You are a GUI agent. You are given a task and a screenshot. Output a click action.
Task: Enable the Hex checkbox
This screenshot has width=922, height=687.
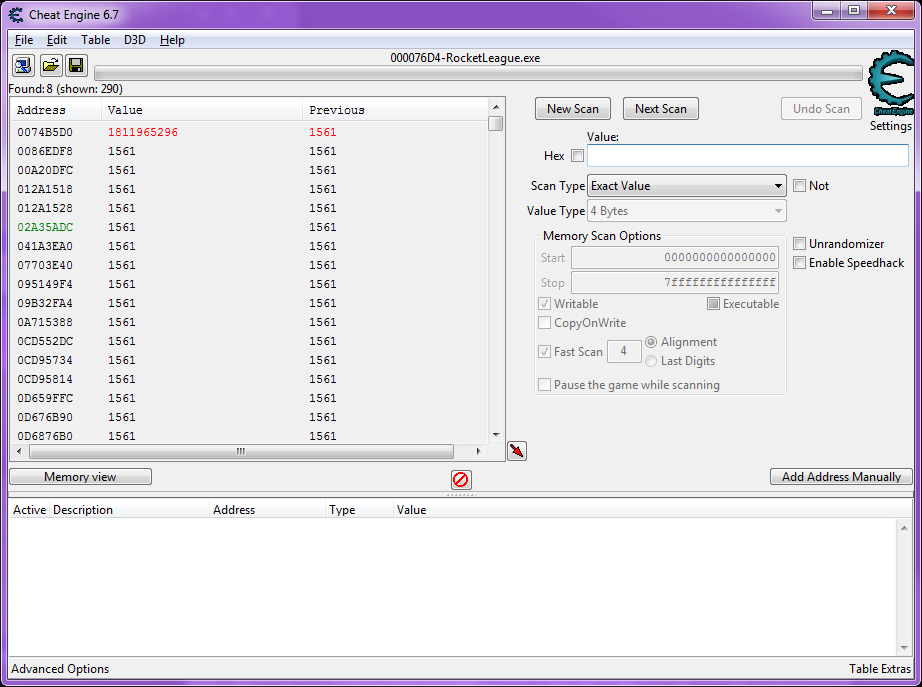click(x=577, y=156)
